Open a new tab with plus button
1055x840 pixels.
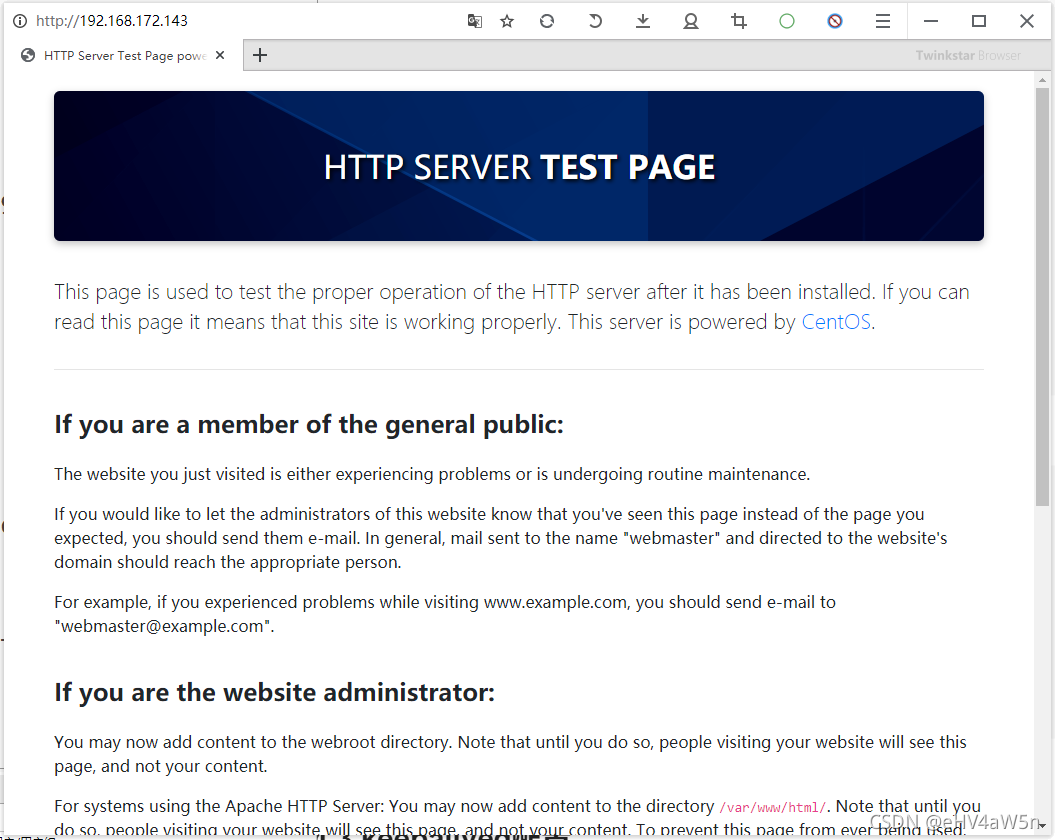(x=260, y=55)
